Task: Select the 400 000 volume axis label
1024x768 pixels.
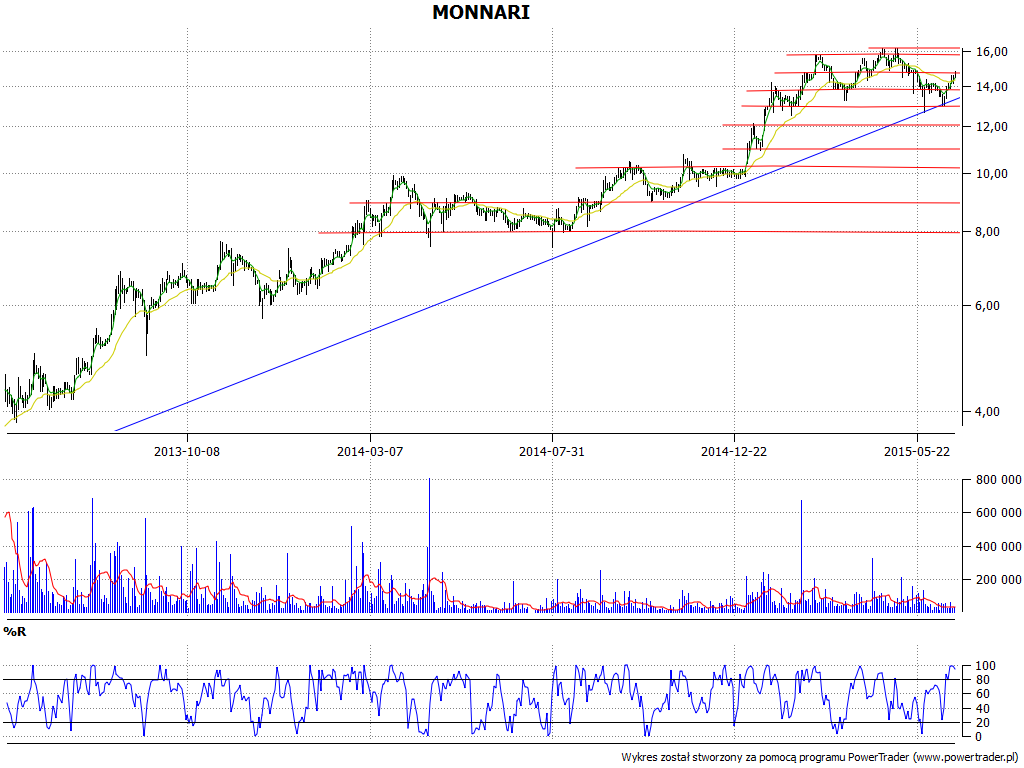Action: point(999,547)
